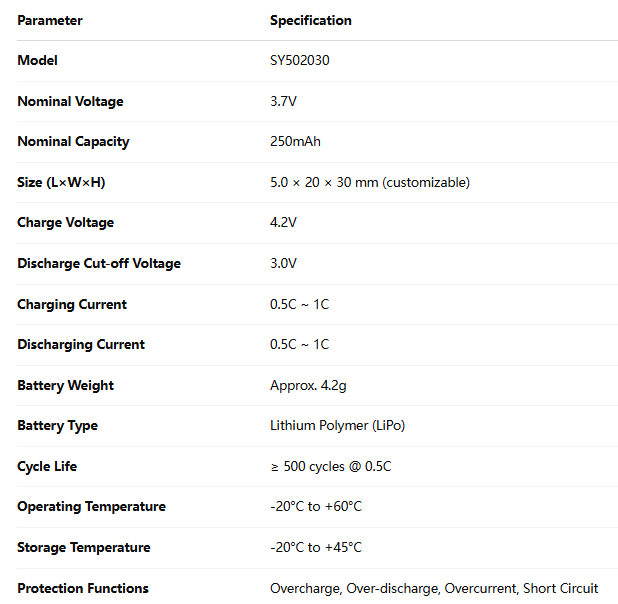Click the Nominal Capacity label
This screenshot has width=618, height=604.
(x=73, y=142)
